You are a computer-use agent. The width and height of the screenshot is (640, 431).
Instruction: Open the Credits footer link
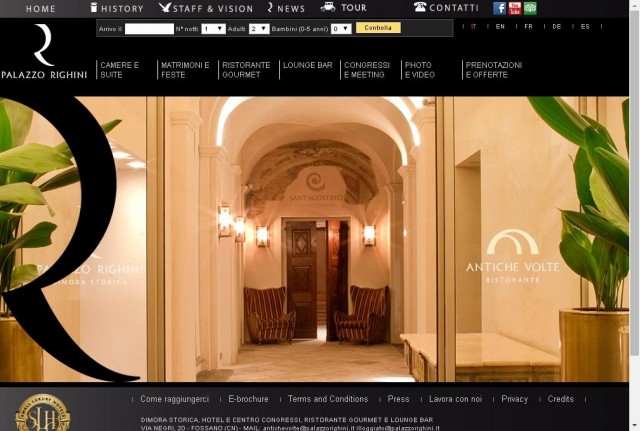[x=560, y=399]
